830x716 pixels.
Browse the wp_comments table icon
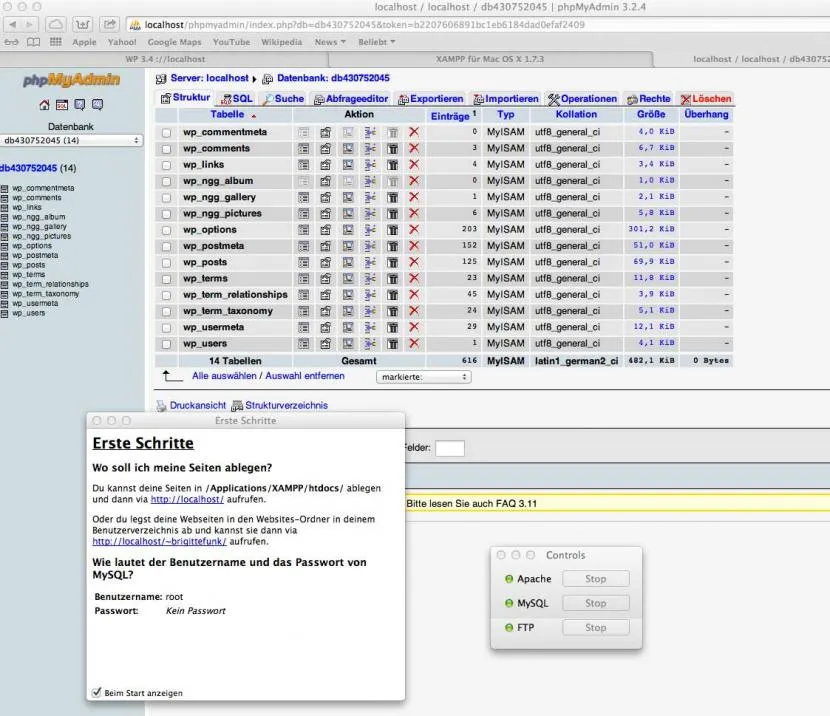click(303, 149)
